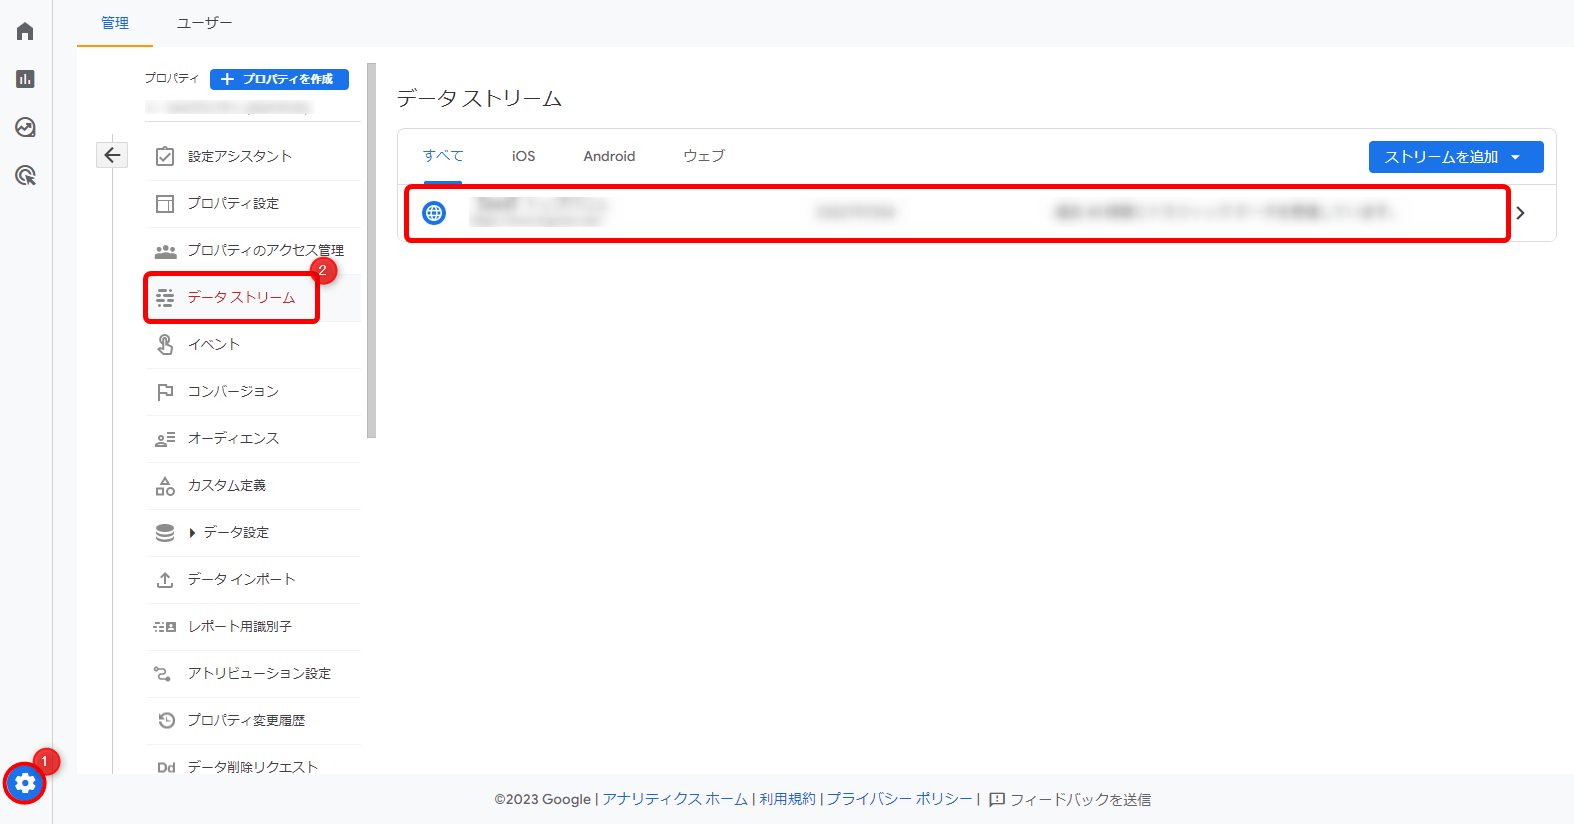The image size is (1574, 824).
Task: Open the プライバシー ポリシー link
Action: (899, 799)
